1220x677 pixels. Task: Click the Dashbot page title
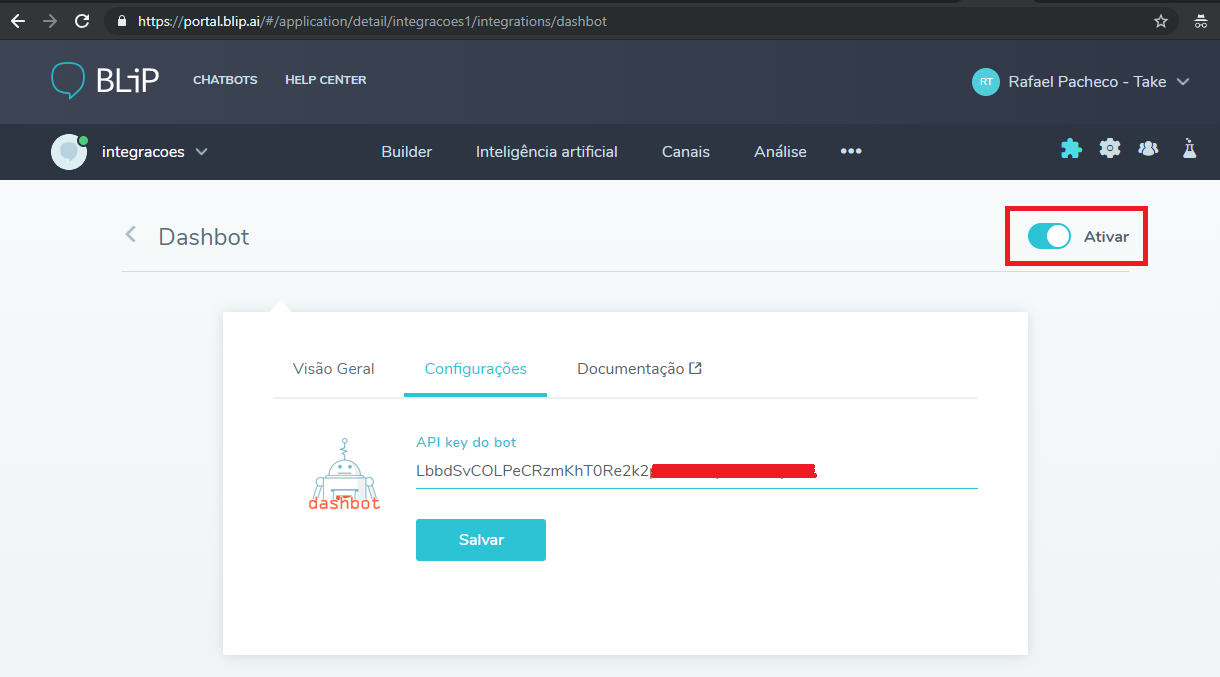[204, 237]
